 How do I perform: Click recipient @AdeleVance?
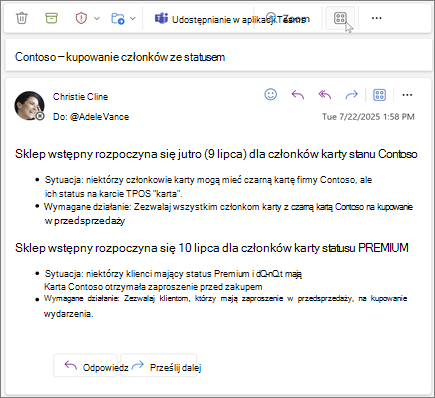(99, 117)
